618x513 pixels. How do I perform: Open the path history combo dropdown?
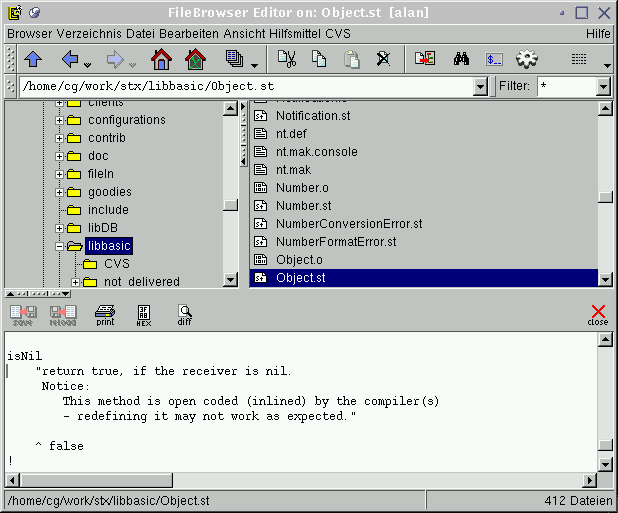tap(480, 86)
